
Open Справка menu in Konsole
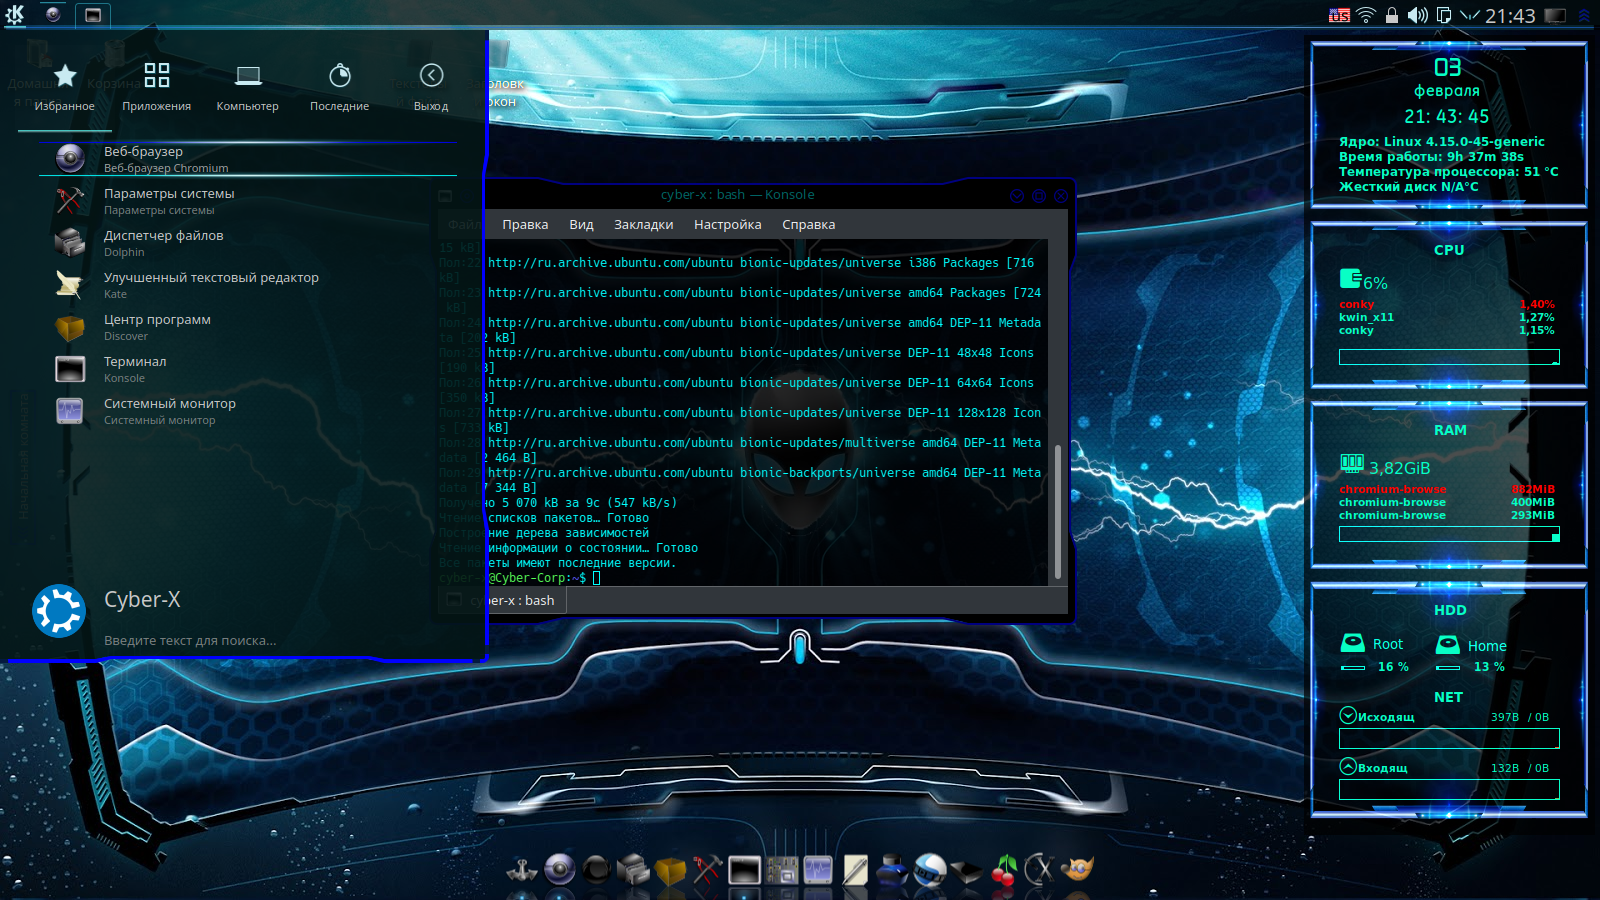808,224
